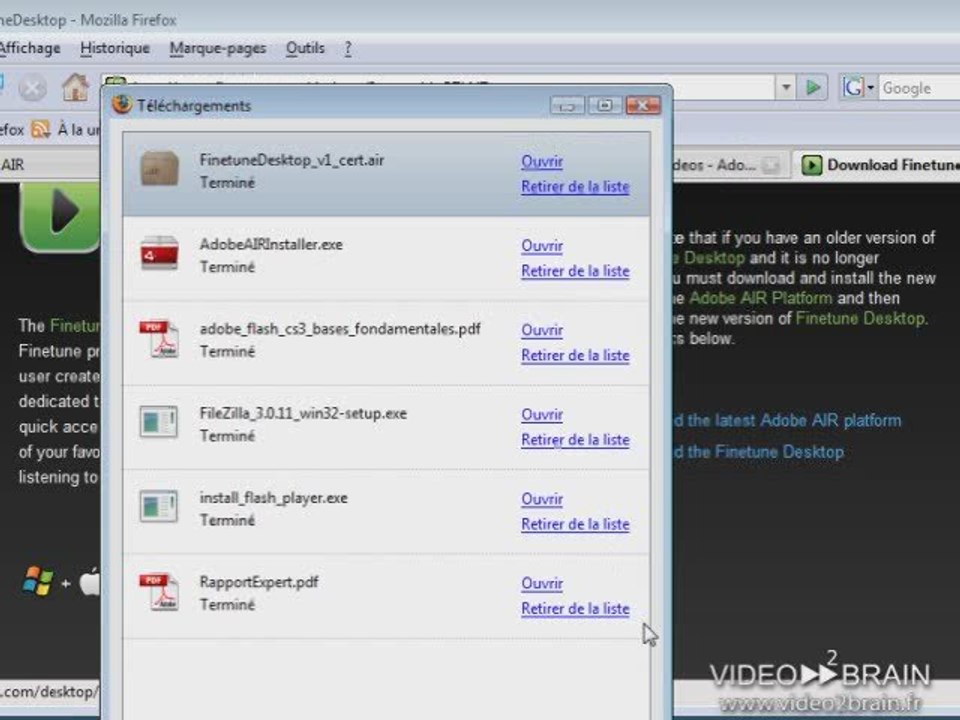
Task: Remove RapportExpert.pdf from the list
Action: click(575, 609)
